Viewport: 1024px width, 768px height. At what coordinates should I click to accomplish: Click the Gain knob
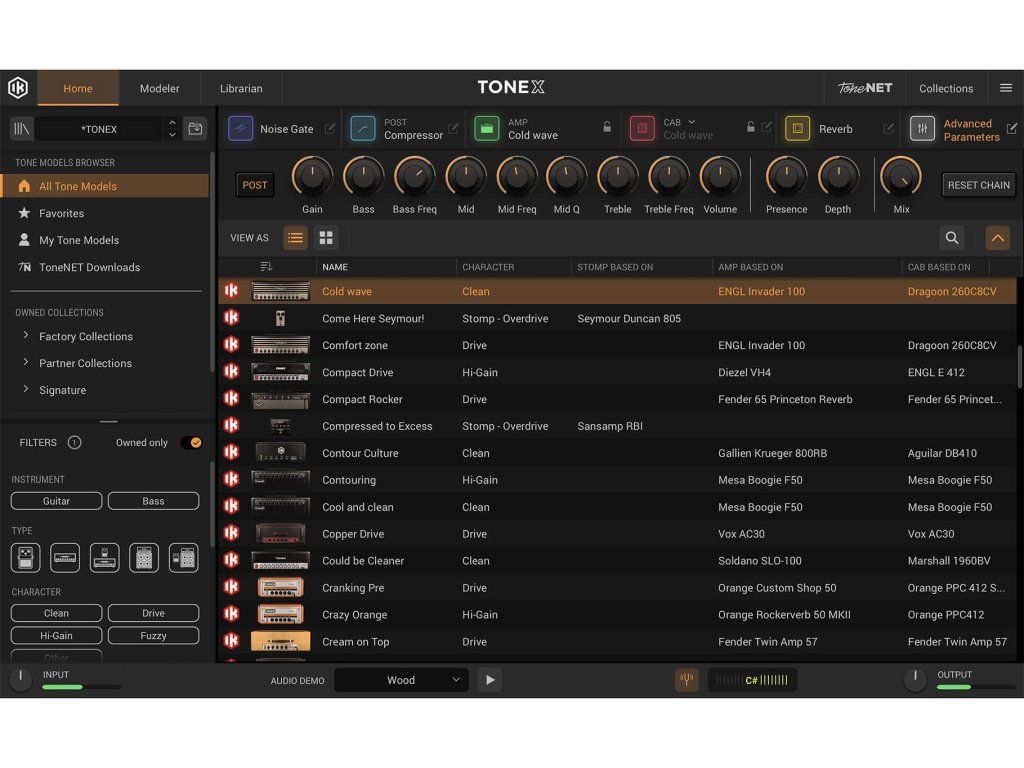(x=312, y=177)
